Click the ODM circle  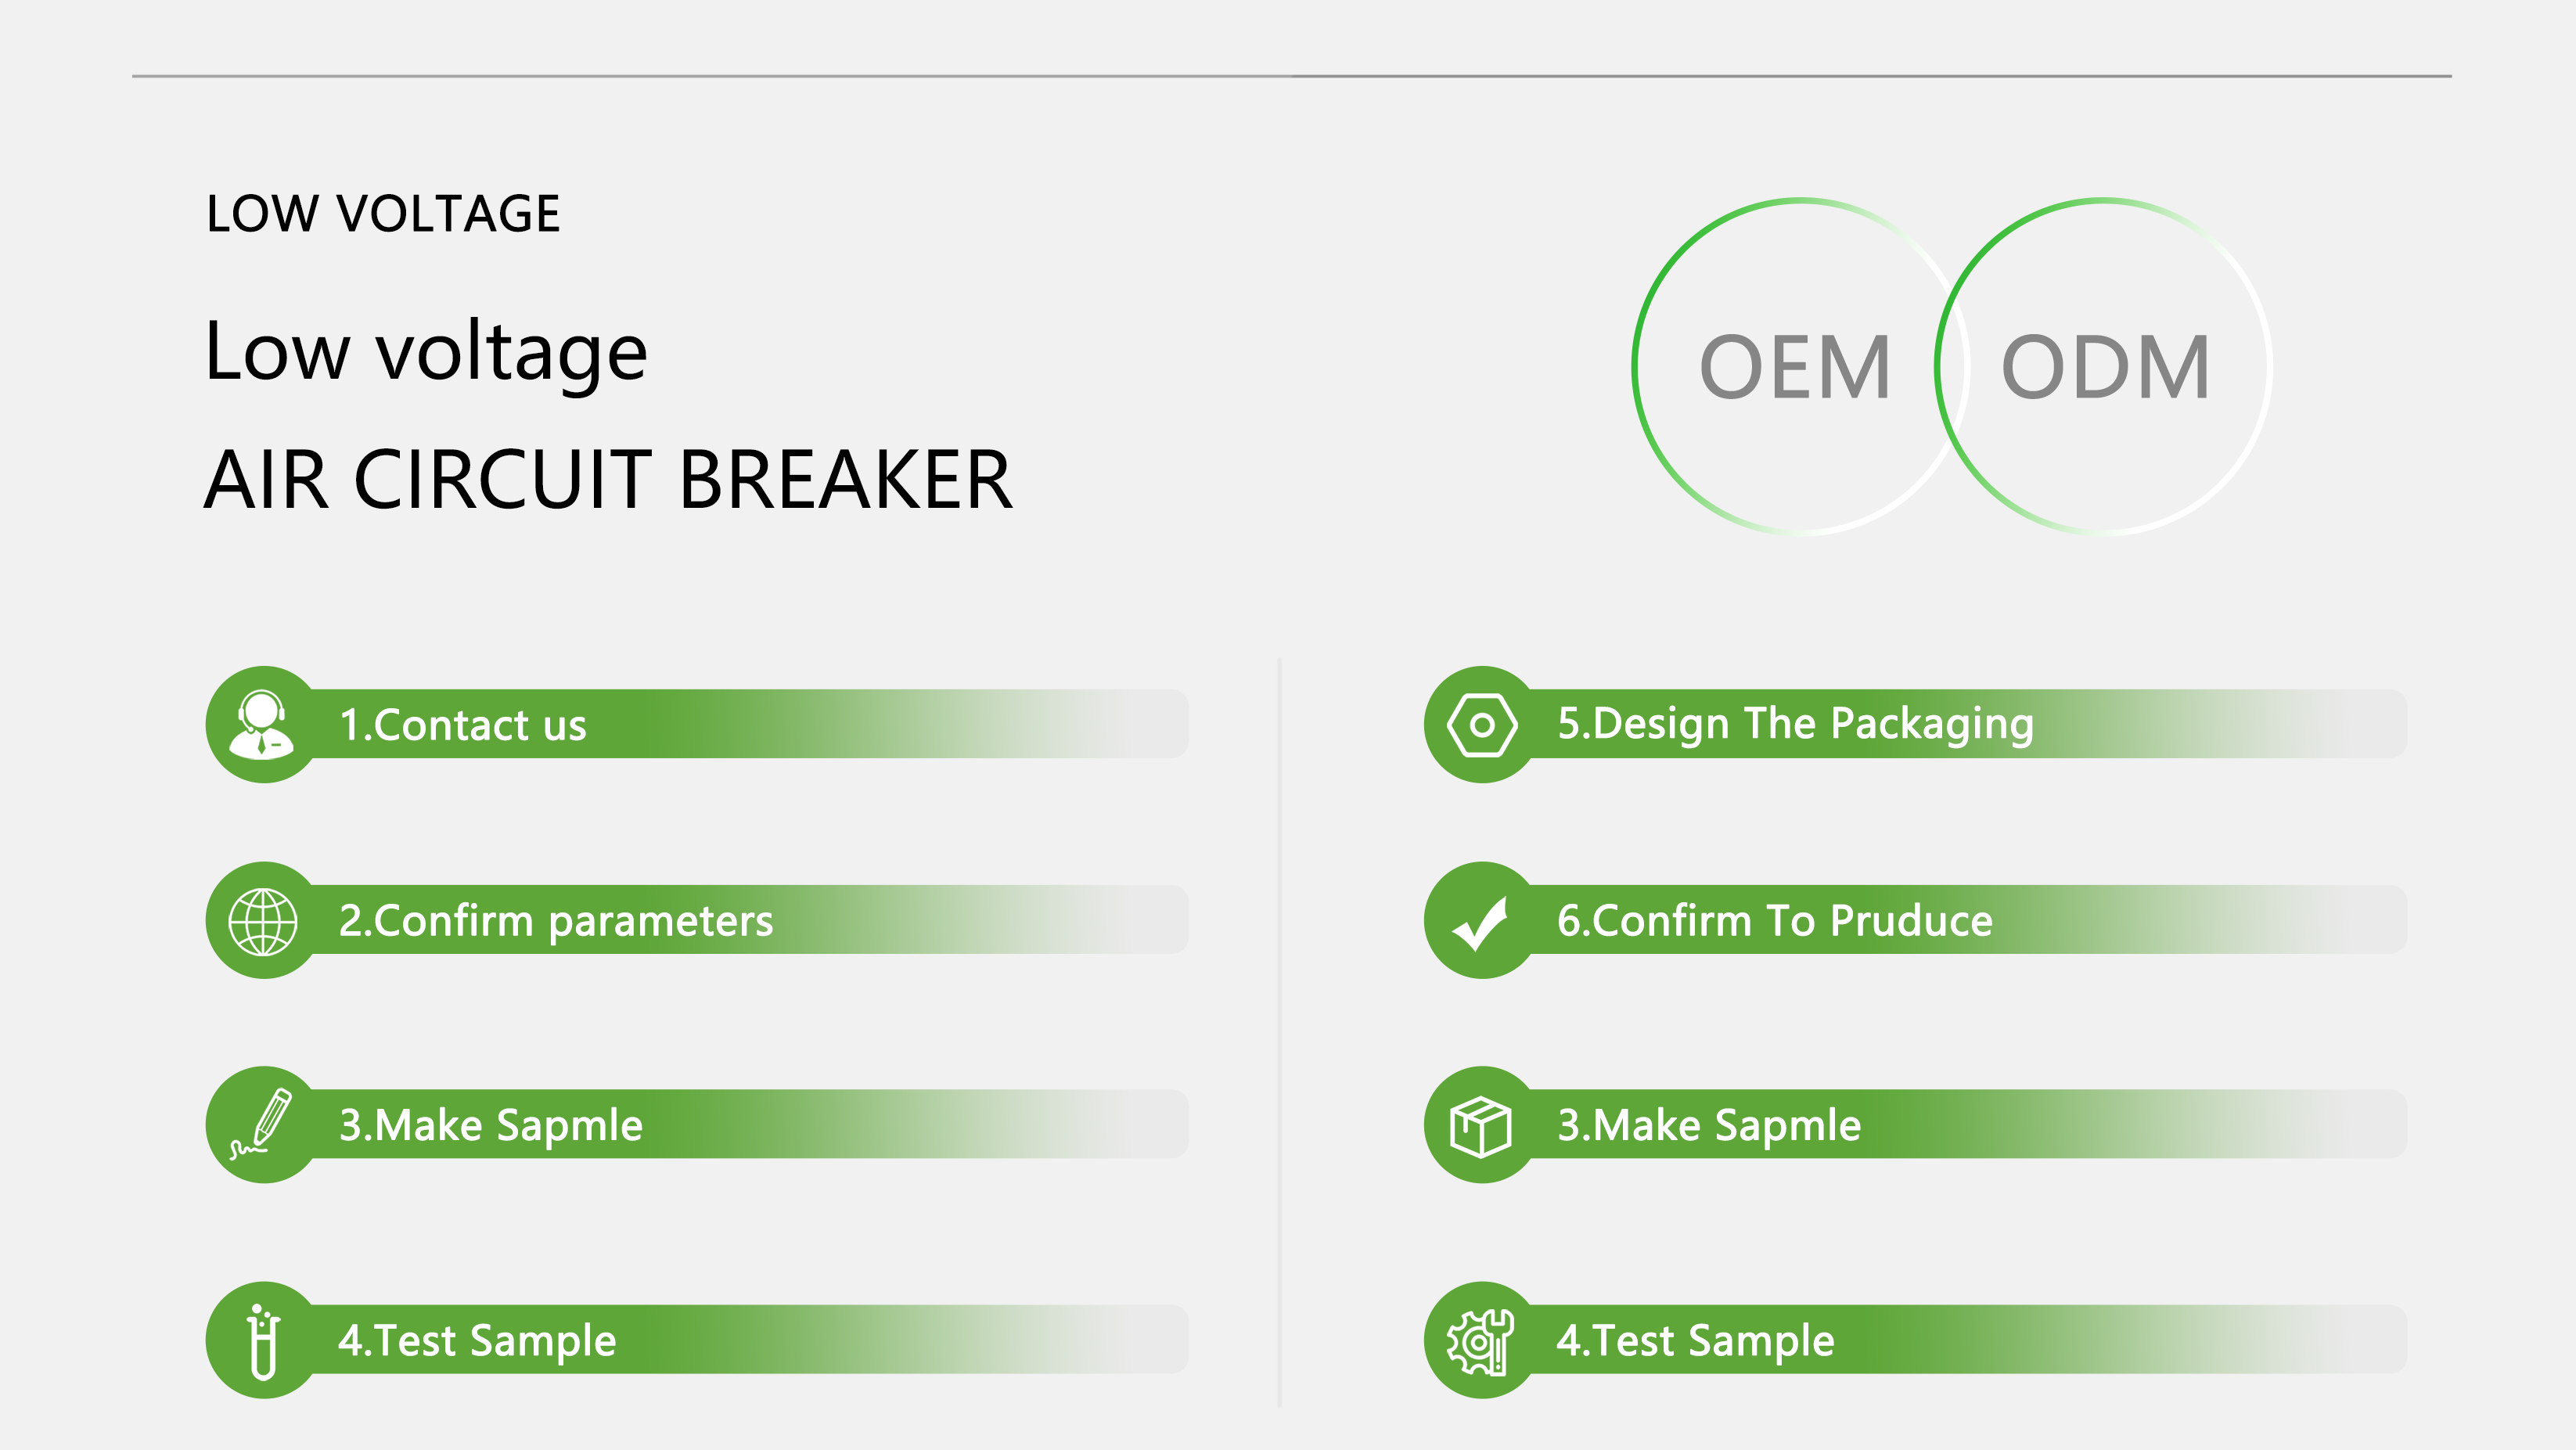pos(2104,367)
